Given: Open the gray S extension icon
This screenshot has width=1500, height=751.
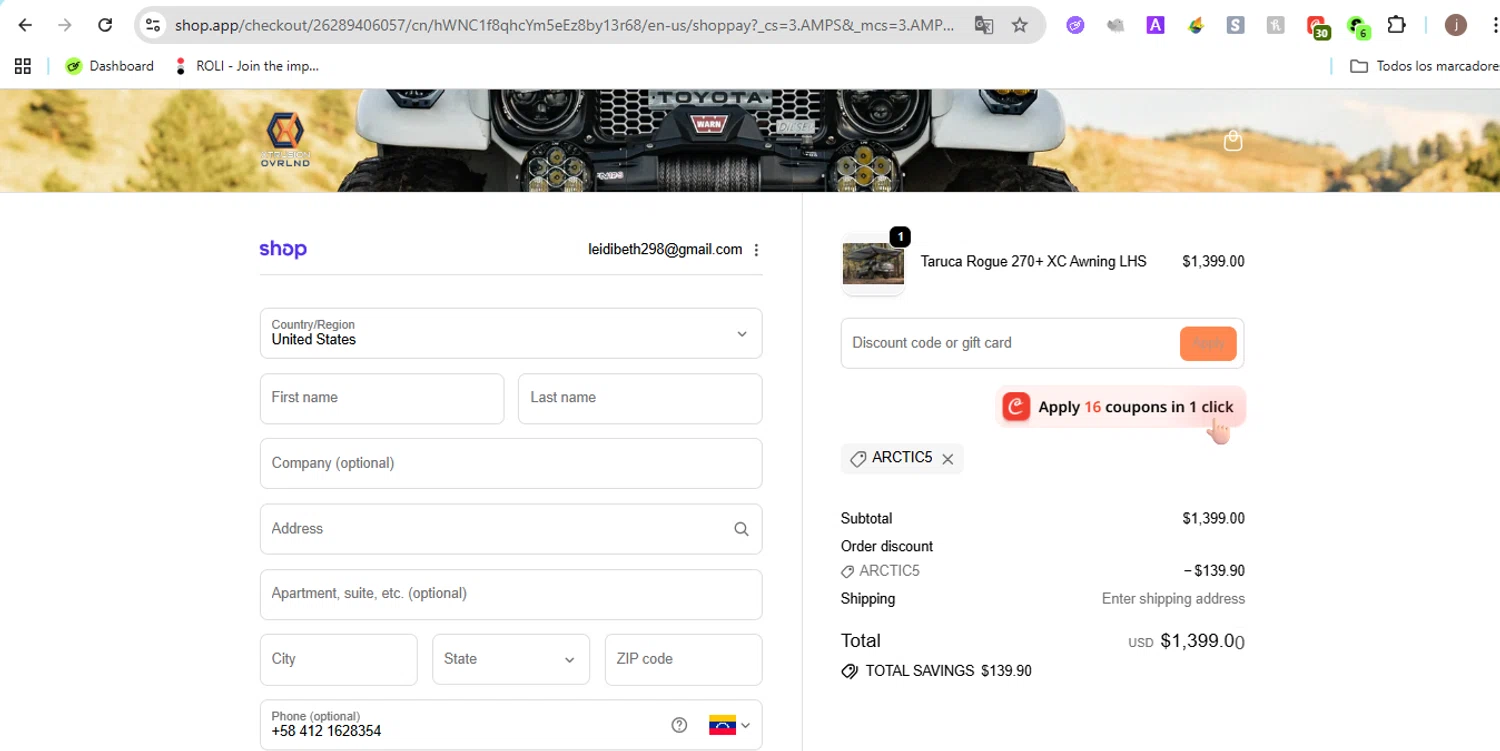Looking at the screenshot, I should coord(1235,25).
